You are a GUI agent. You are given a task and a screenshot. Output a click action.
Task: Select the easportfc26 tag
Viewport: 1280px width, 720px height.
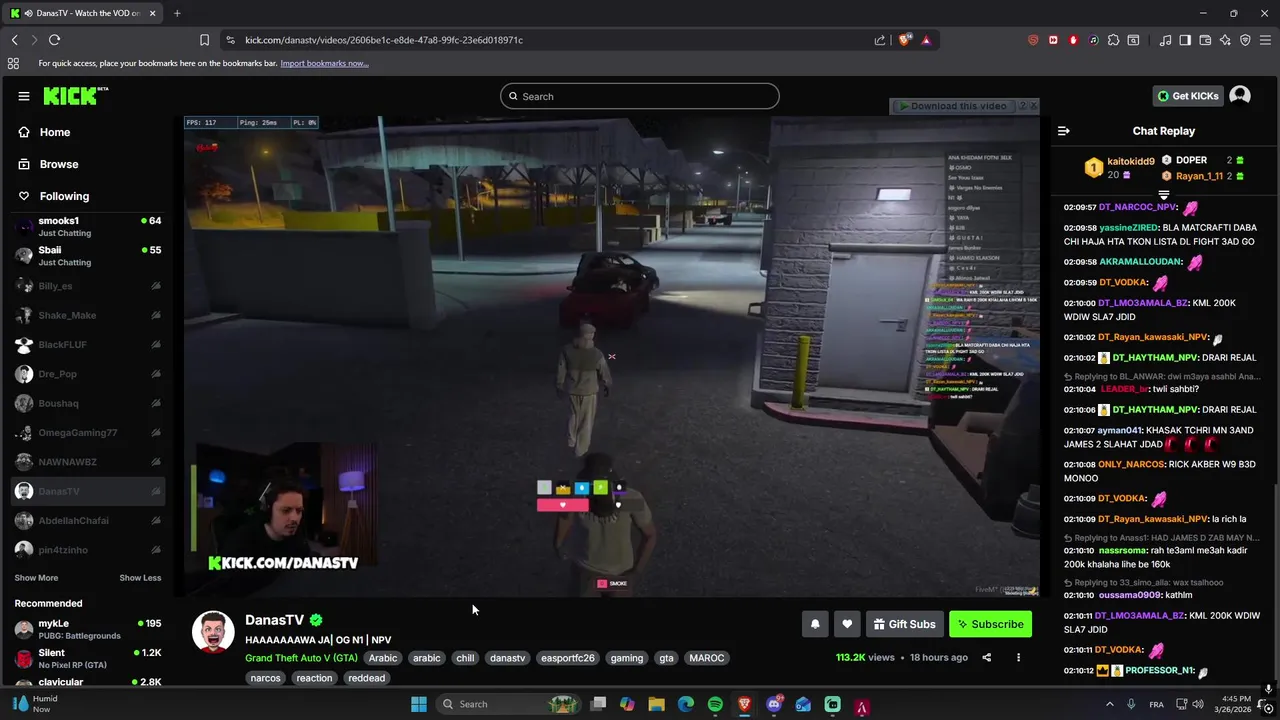(x=567, y=658)
